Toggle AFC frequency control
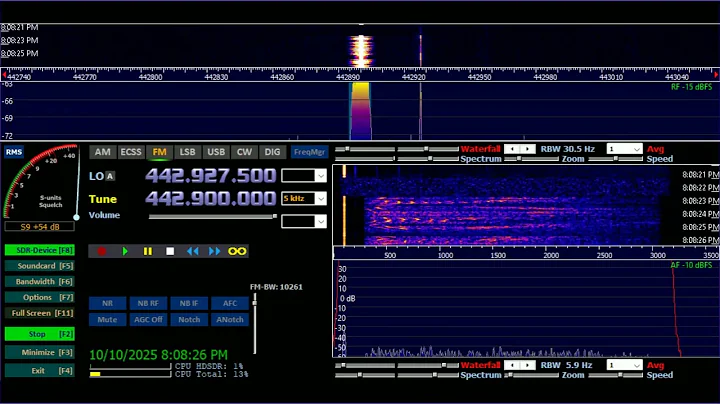720x404 pixels. point(230,303)
